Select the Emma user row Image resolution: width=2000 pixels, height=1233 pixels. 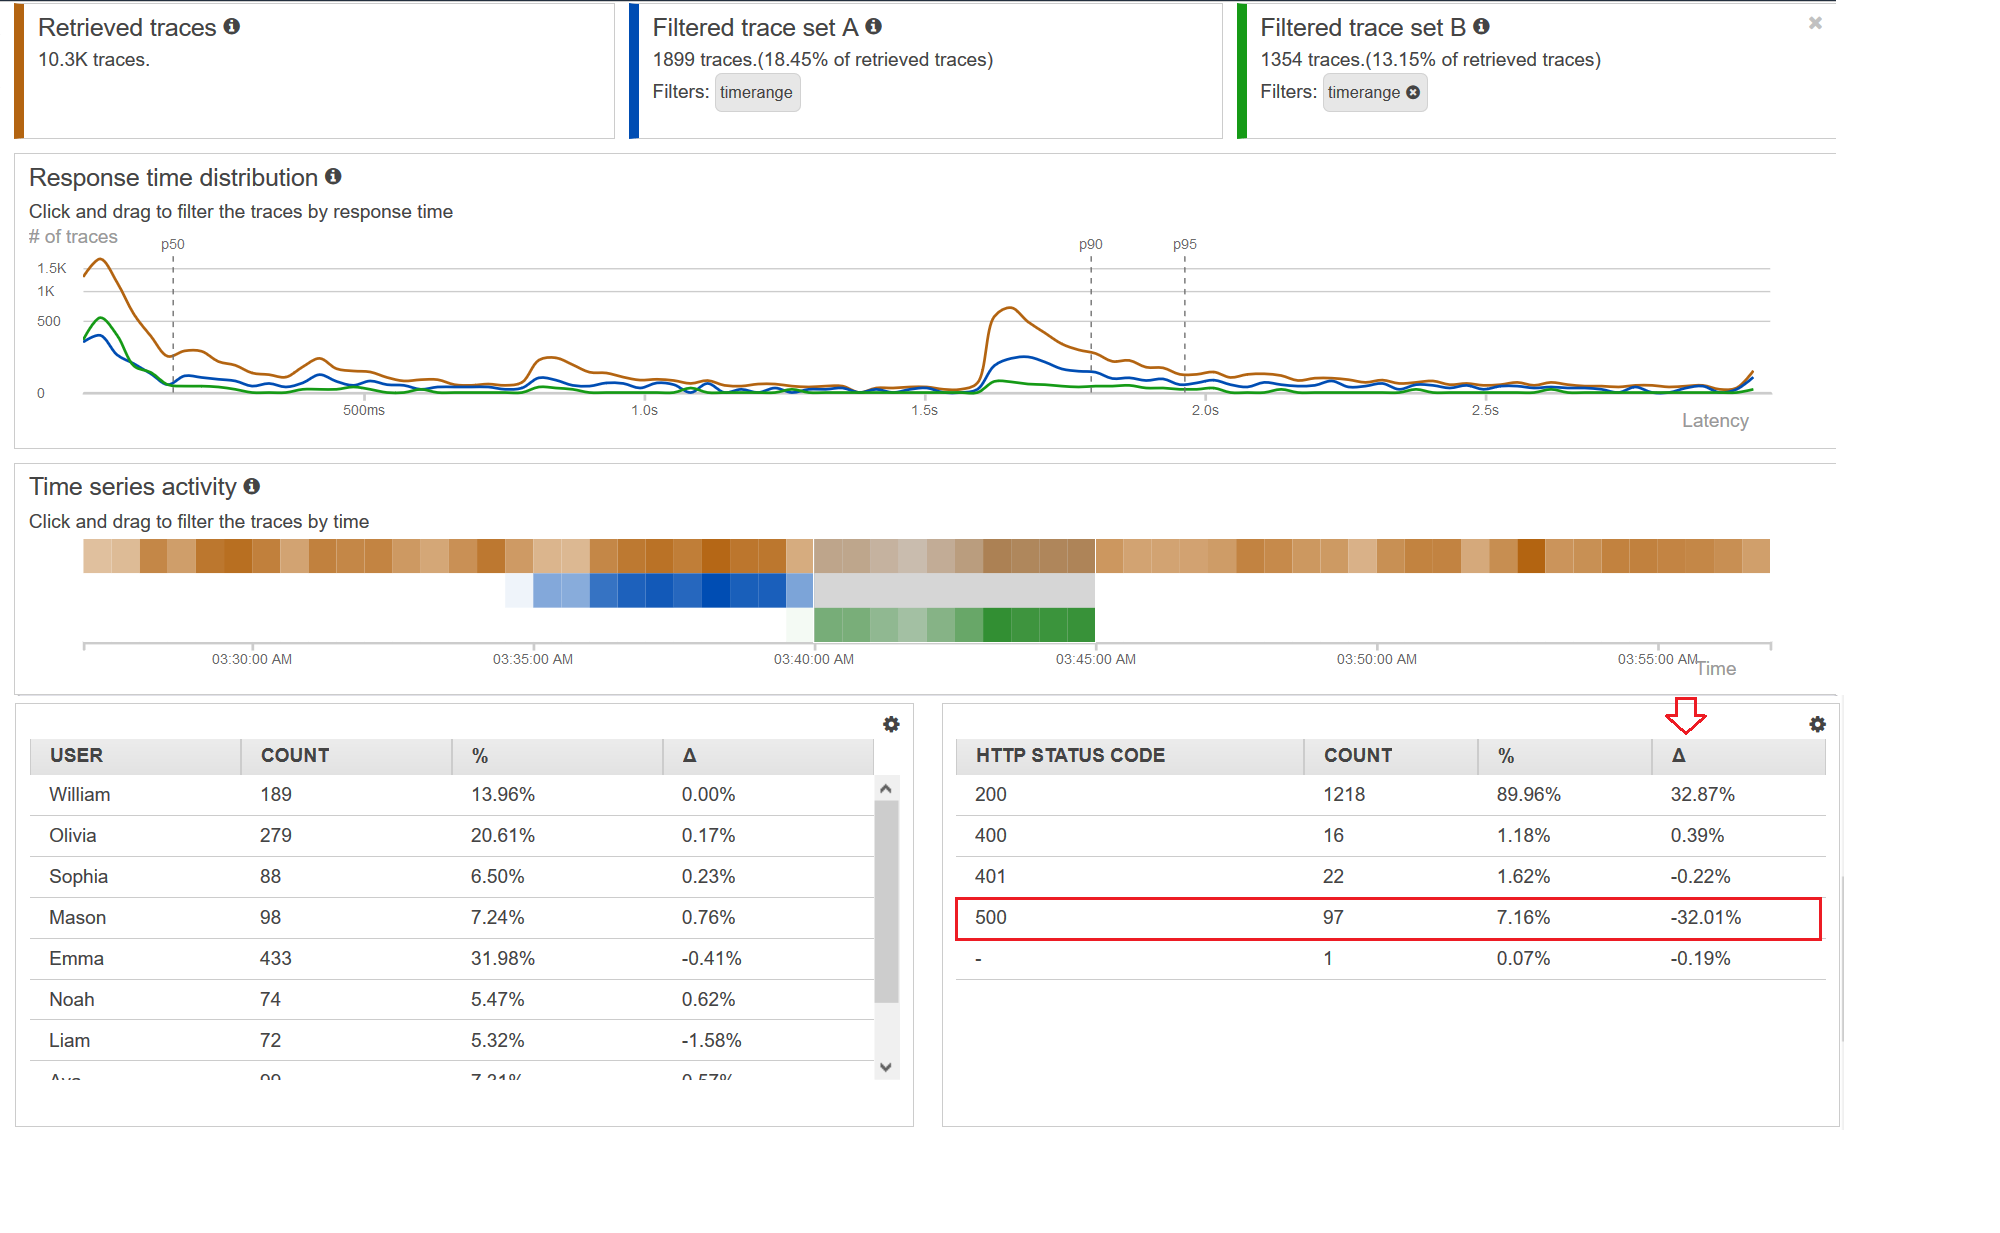76,958
